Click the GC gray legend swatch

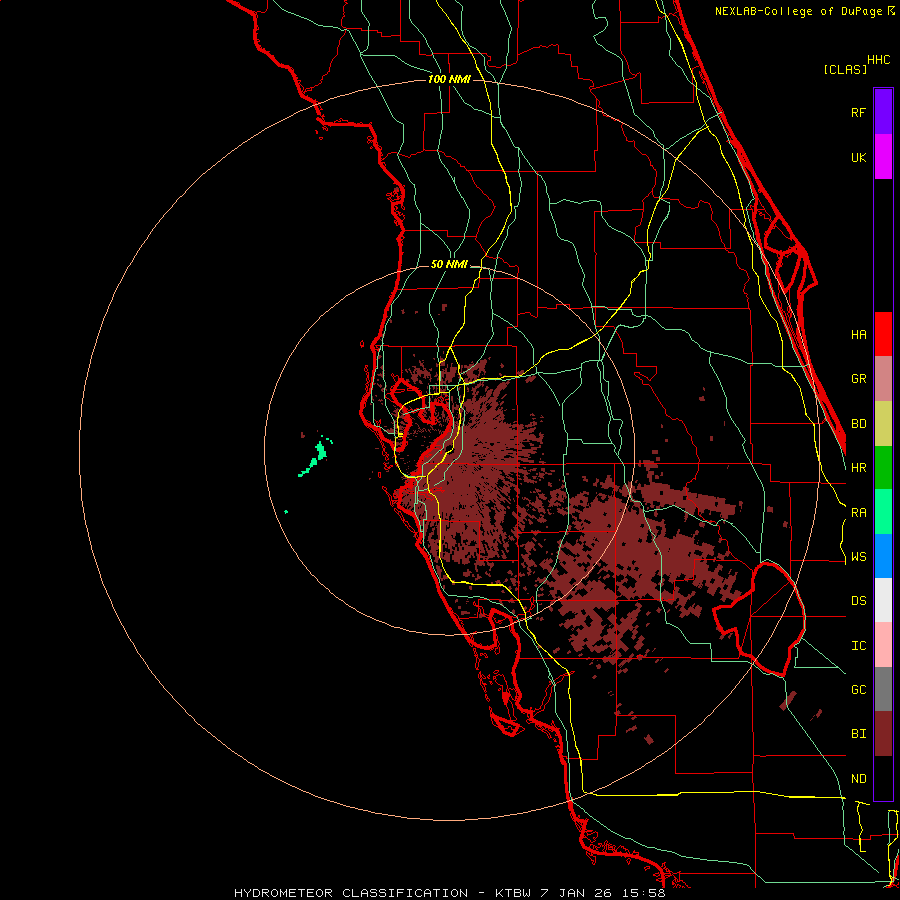[883, 689]
